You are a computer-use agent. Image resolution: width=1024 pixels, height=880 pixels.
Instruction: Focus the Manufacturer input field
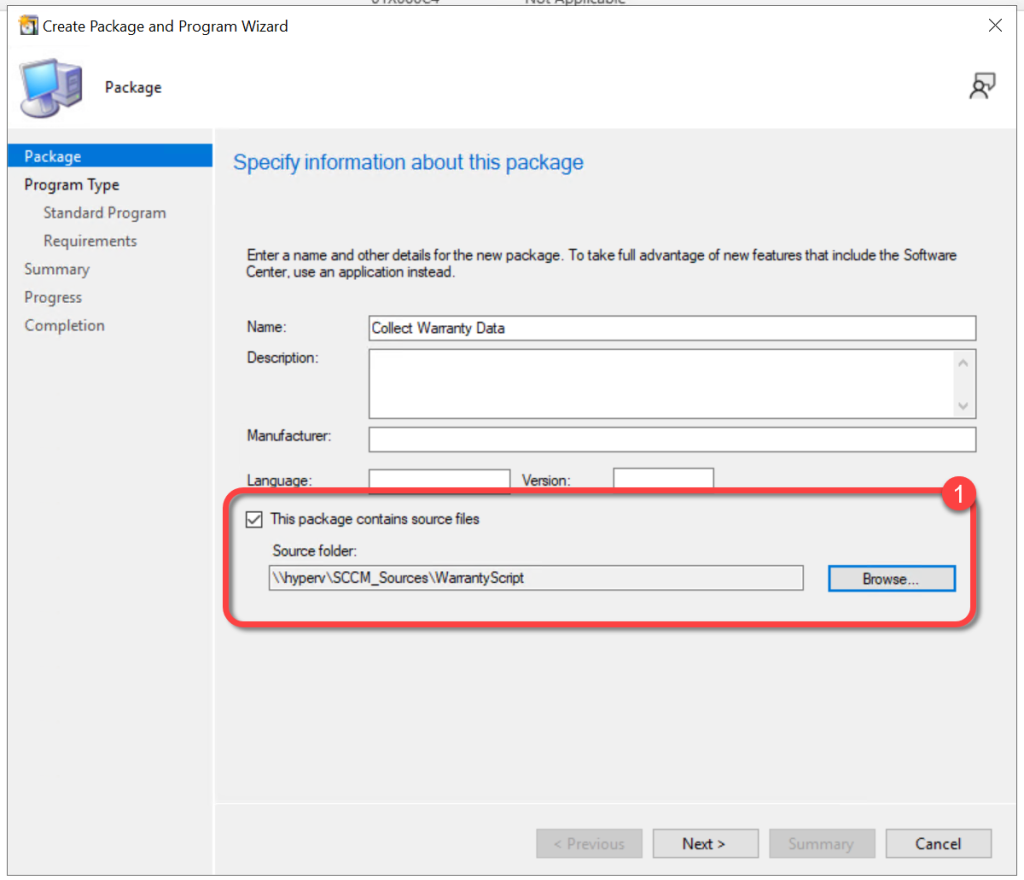point(671,439)
